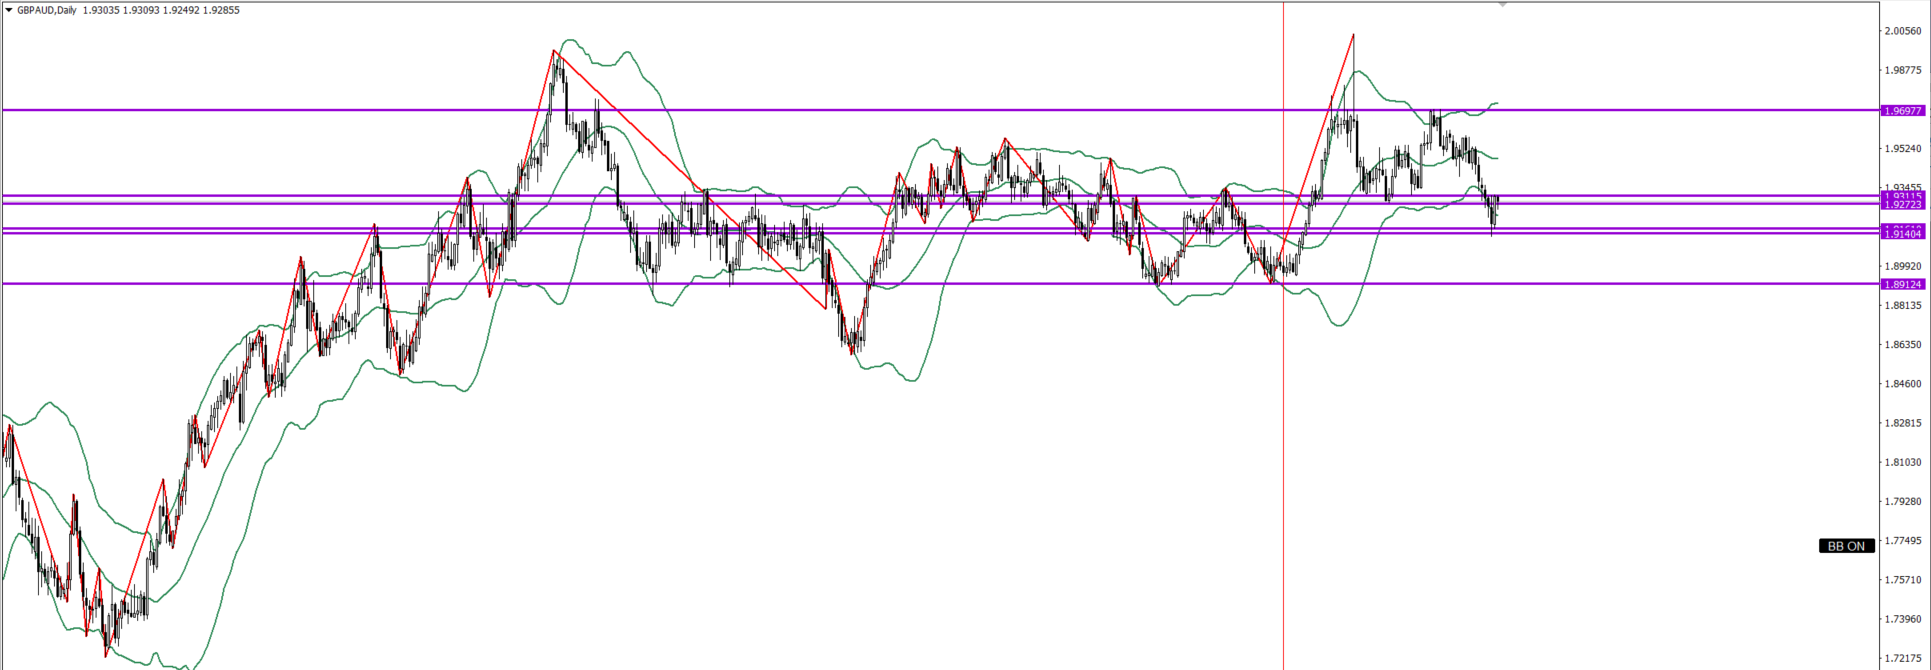Click the 2.00560 value on price axis
Viewport: 1931px width, 670px height.
coord(1902,31)
